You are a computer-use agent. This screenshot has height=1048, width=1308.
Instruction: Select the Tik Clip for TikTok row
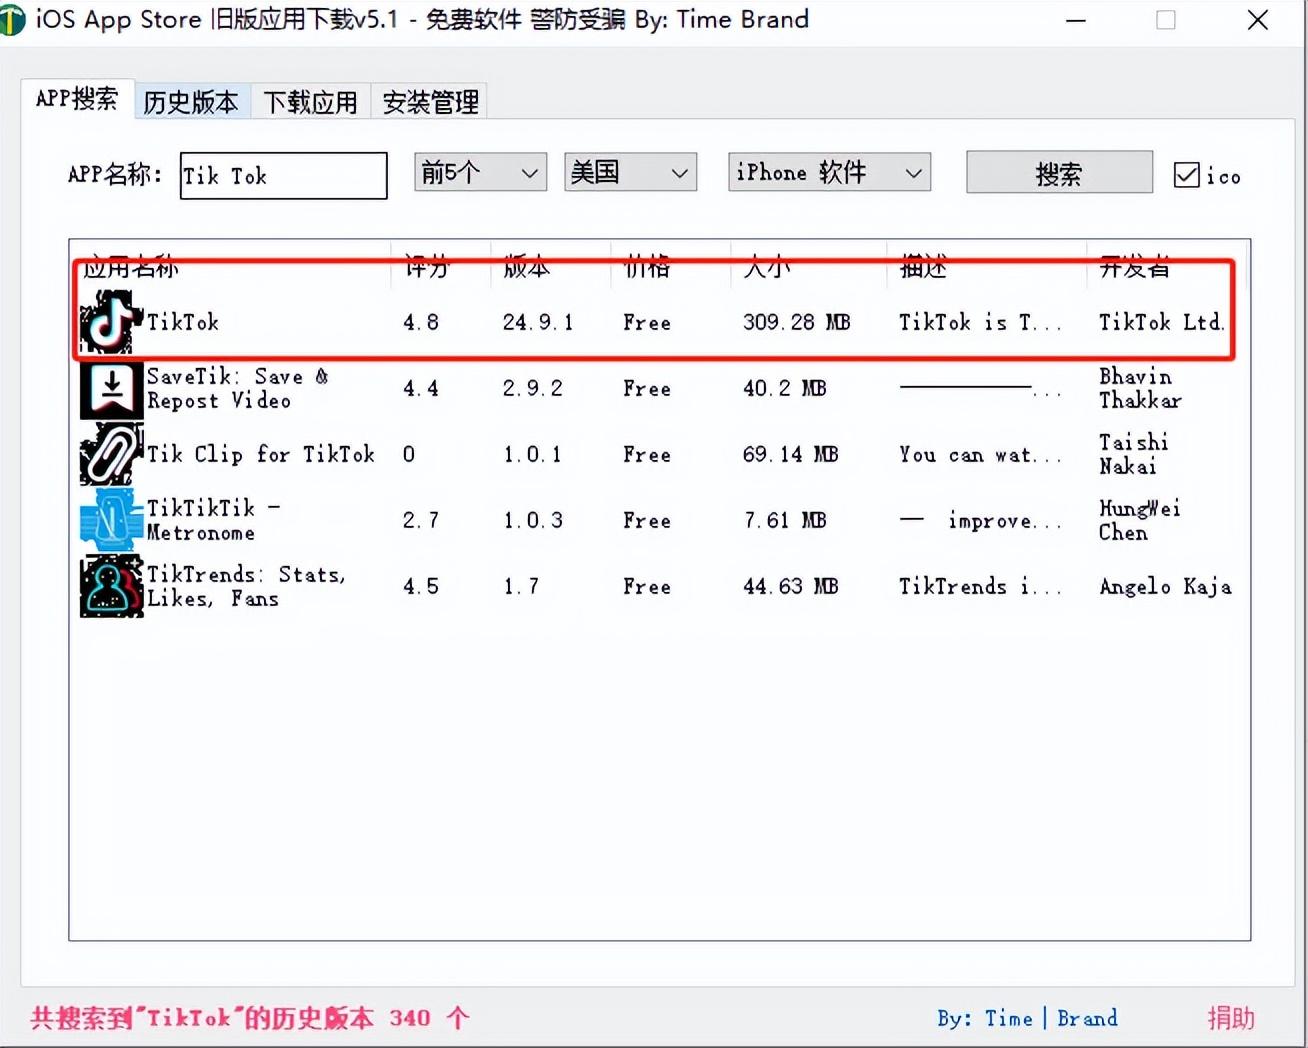click(x=660, y=454)
